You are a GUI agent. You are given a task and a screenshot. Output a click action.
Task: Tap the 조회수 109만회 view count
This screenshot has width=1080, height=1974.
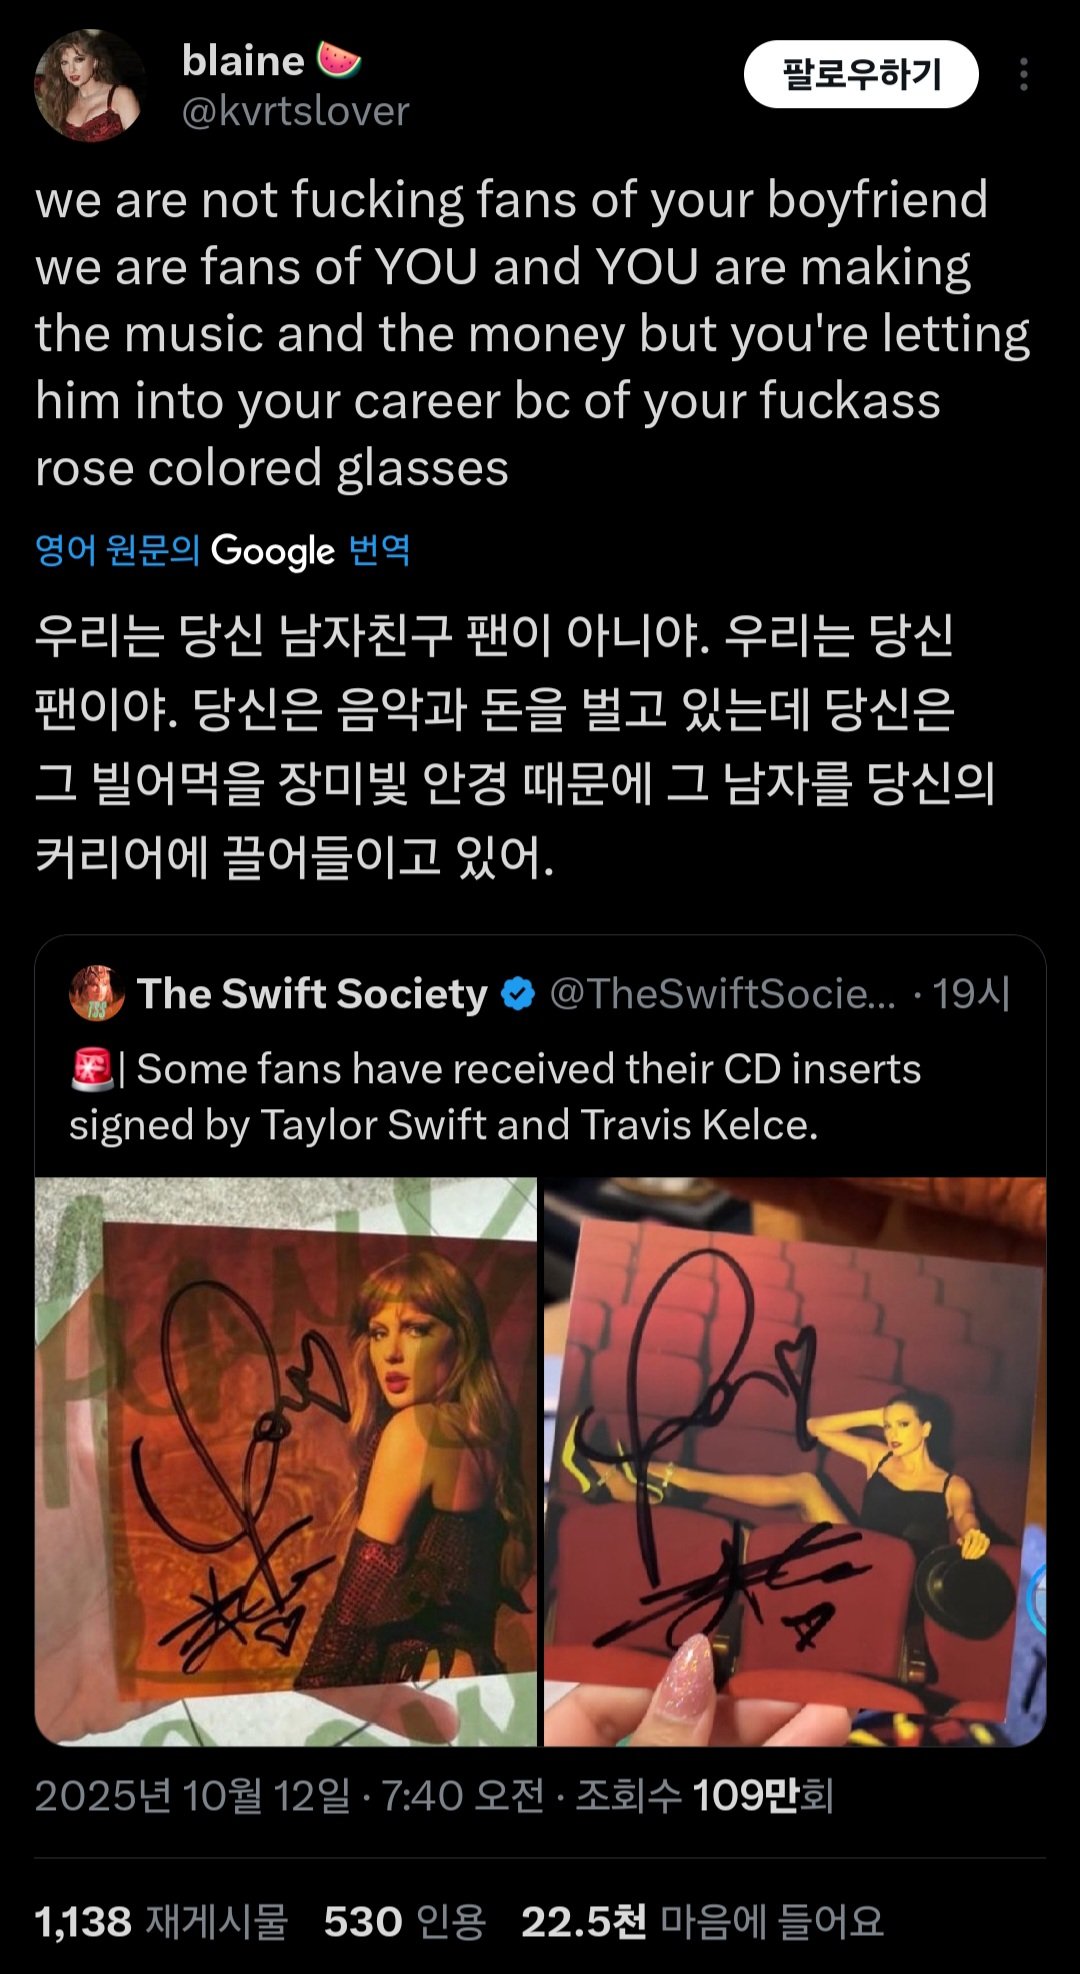704,1795
